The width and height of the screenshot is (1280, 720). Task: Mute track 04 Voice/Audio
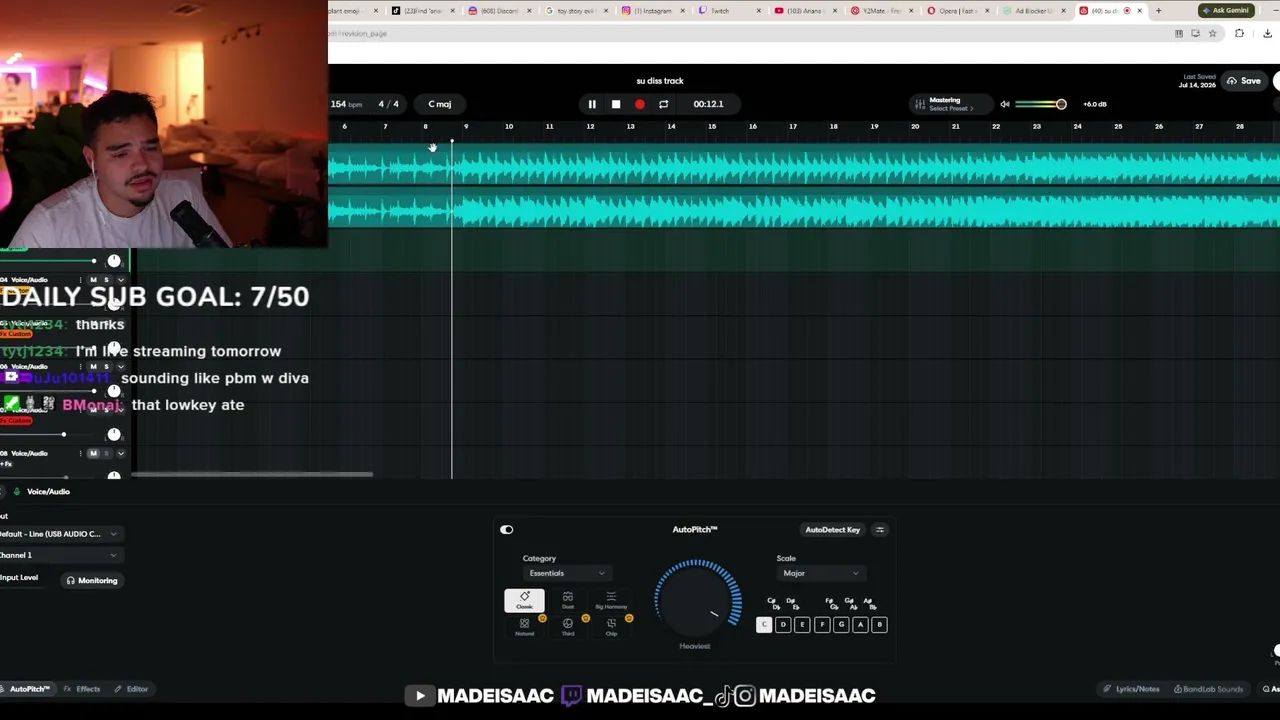93,280
